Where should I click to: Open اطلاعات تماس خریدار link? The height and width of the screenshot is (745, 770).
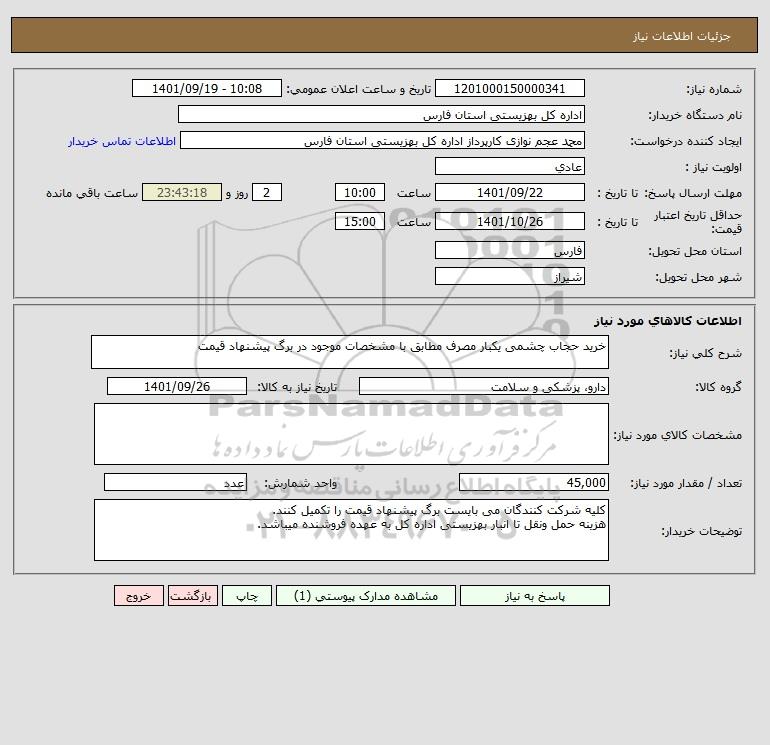(x=122, y=141)
